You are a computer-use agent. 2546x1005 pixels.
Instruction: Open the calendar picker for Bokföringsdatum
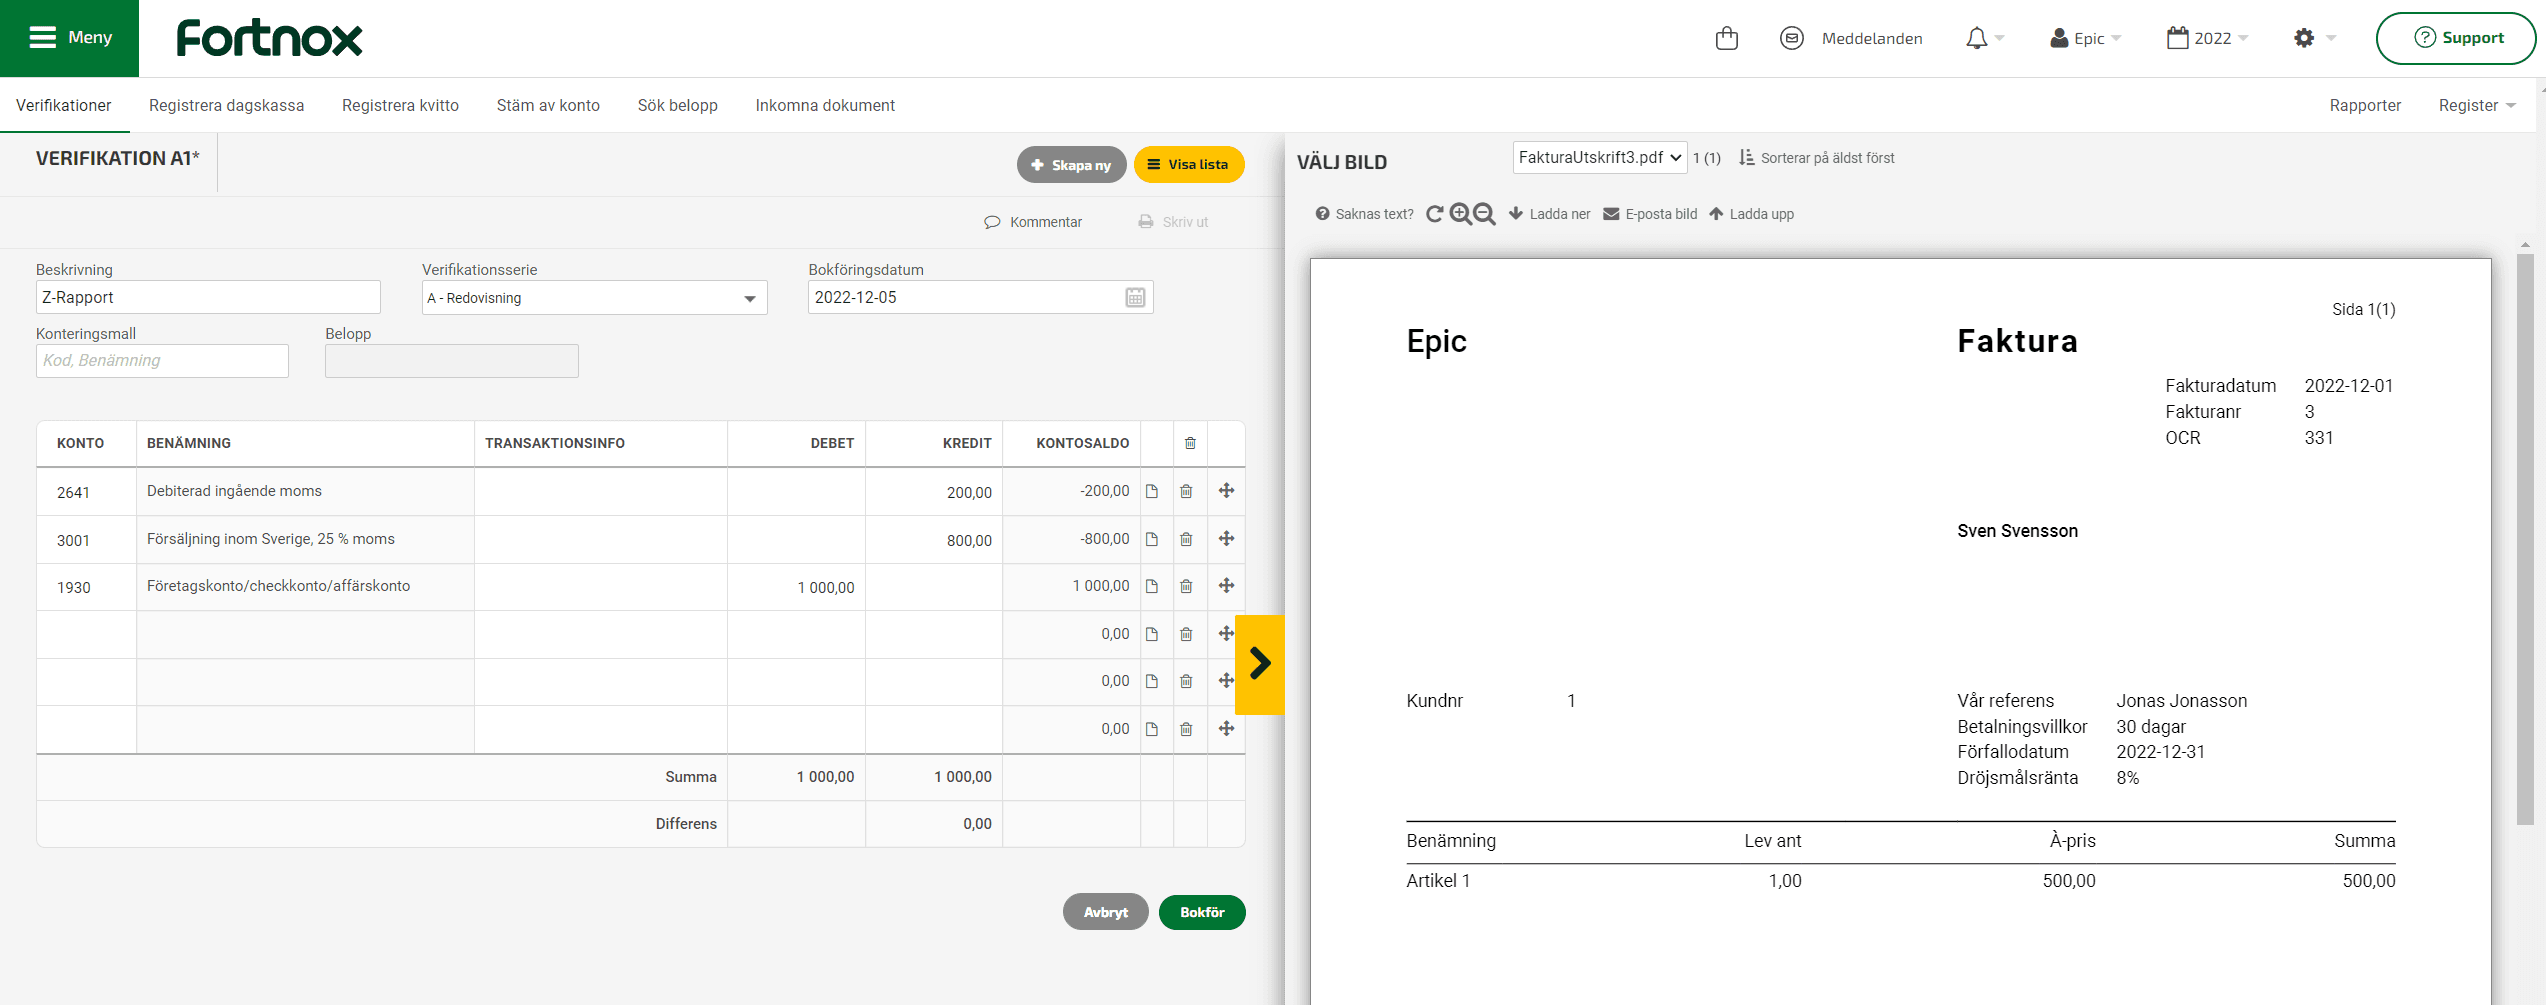(1135, 298)
